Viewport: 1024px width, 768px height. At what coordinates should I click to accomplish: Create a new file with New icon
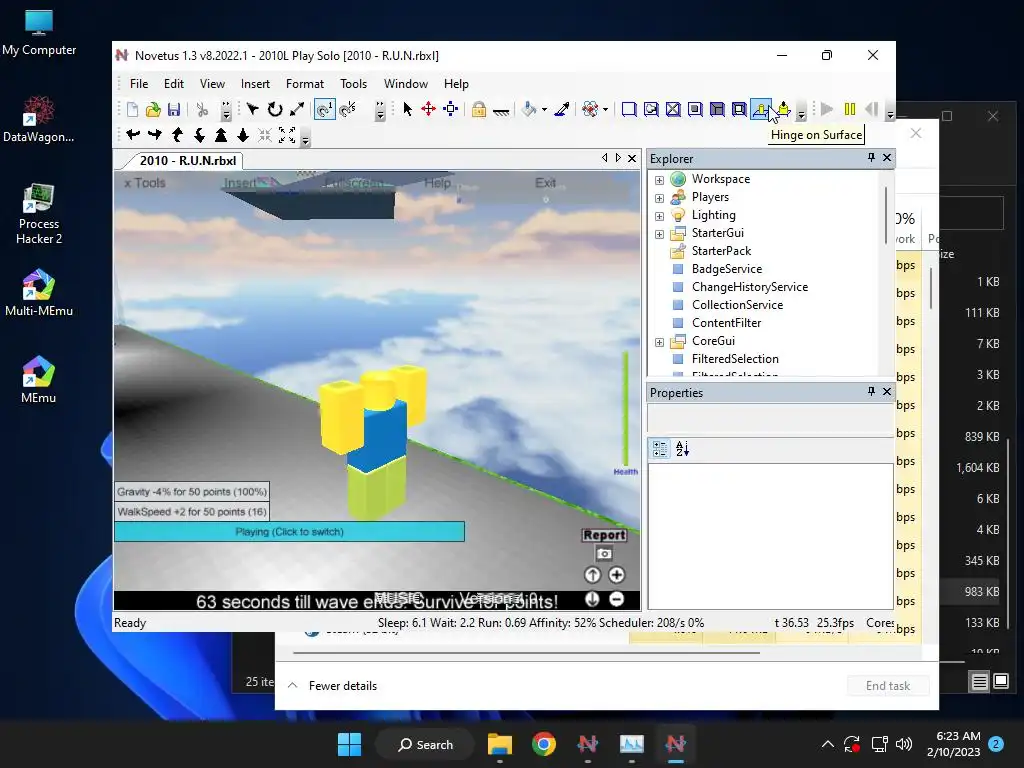[x=133, y=110]
